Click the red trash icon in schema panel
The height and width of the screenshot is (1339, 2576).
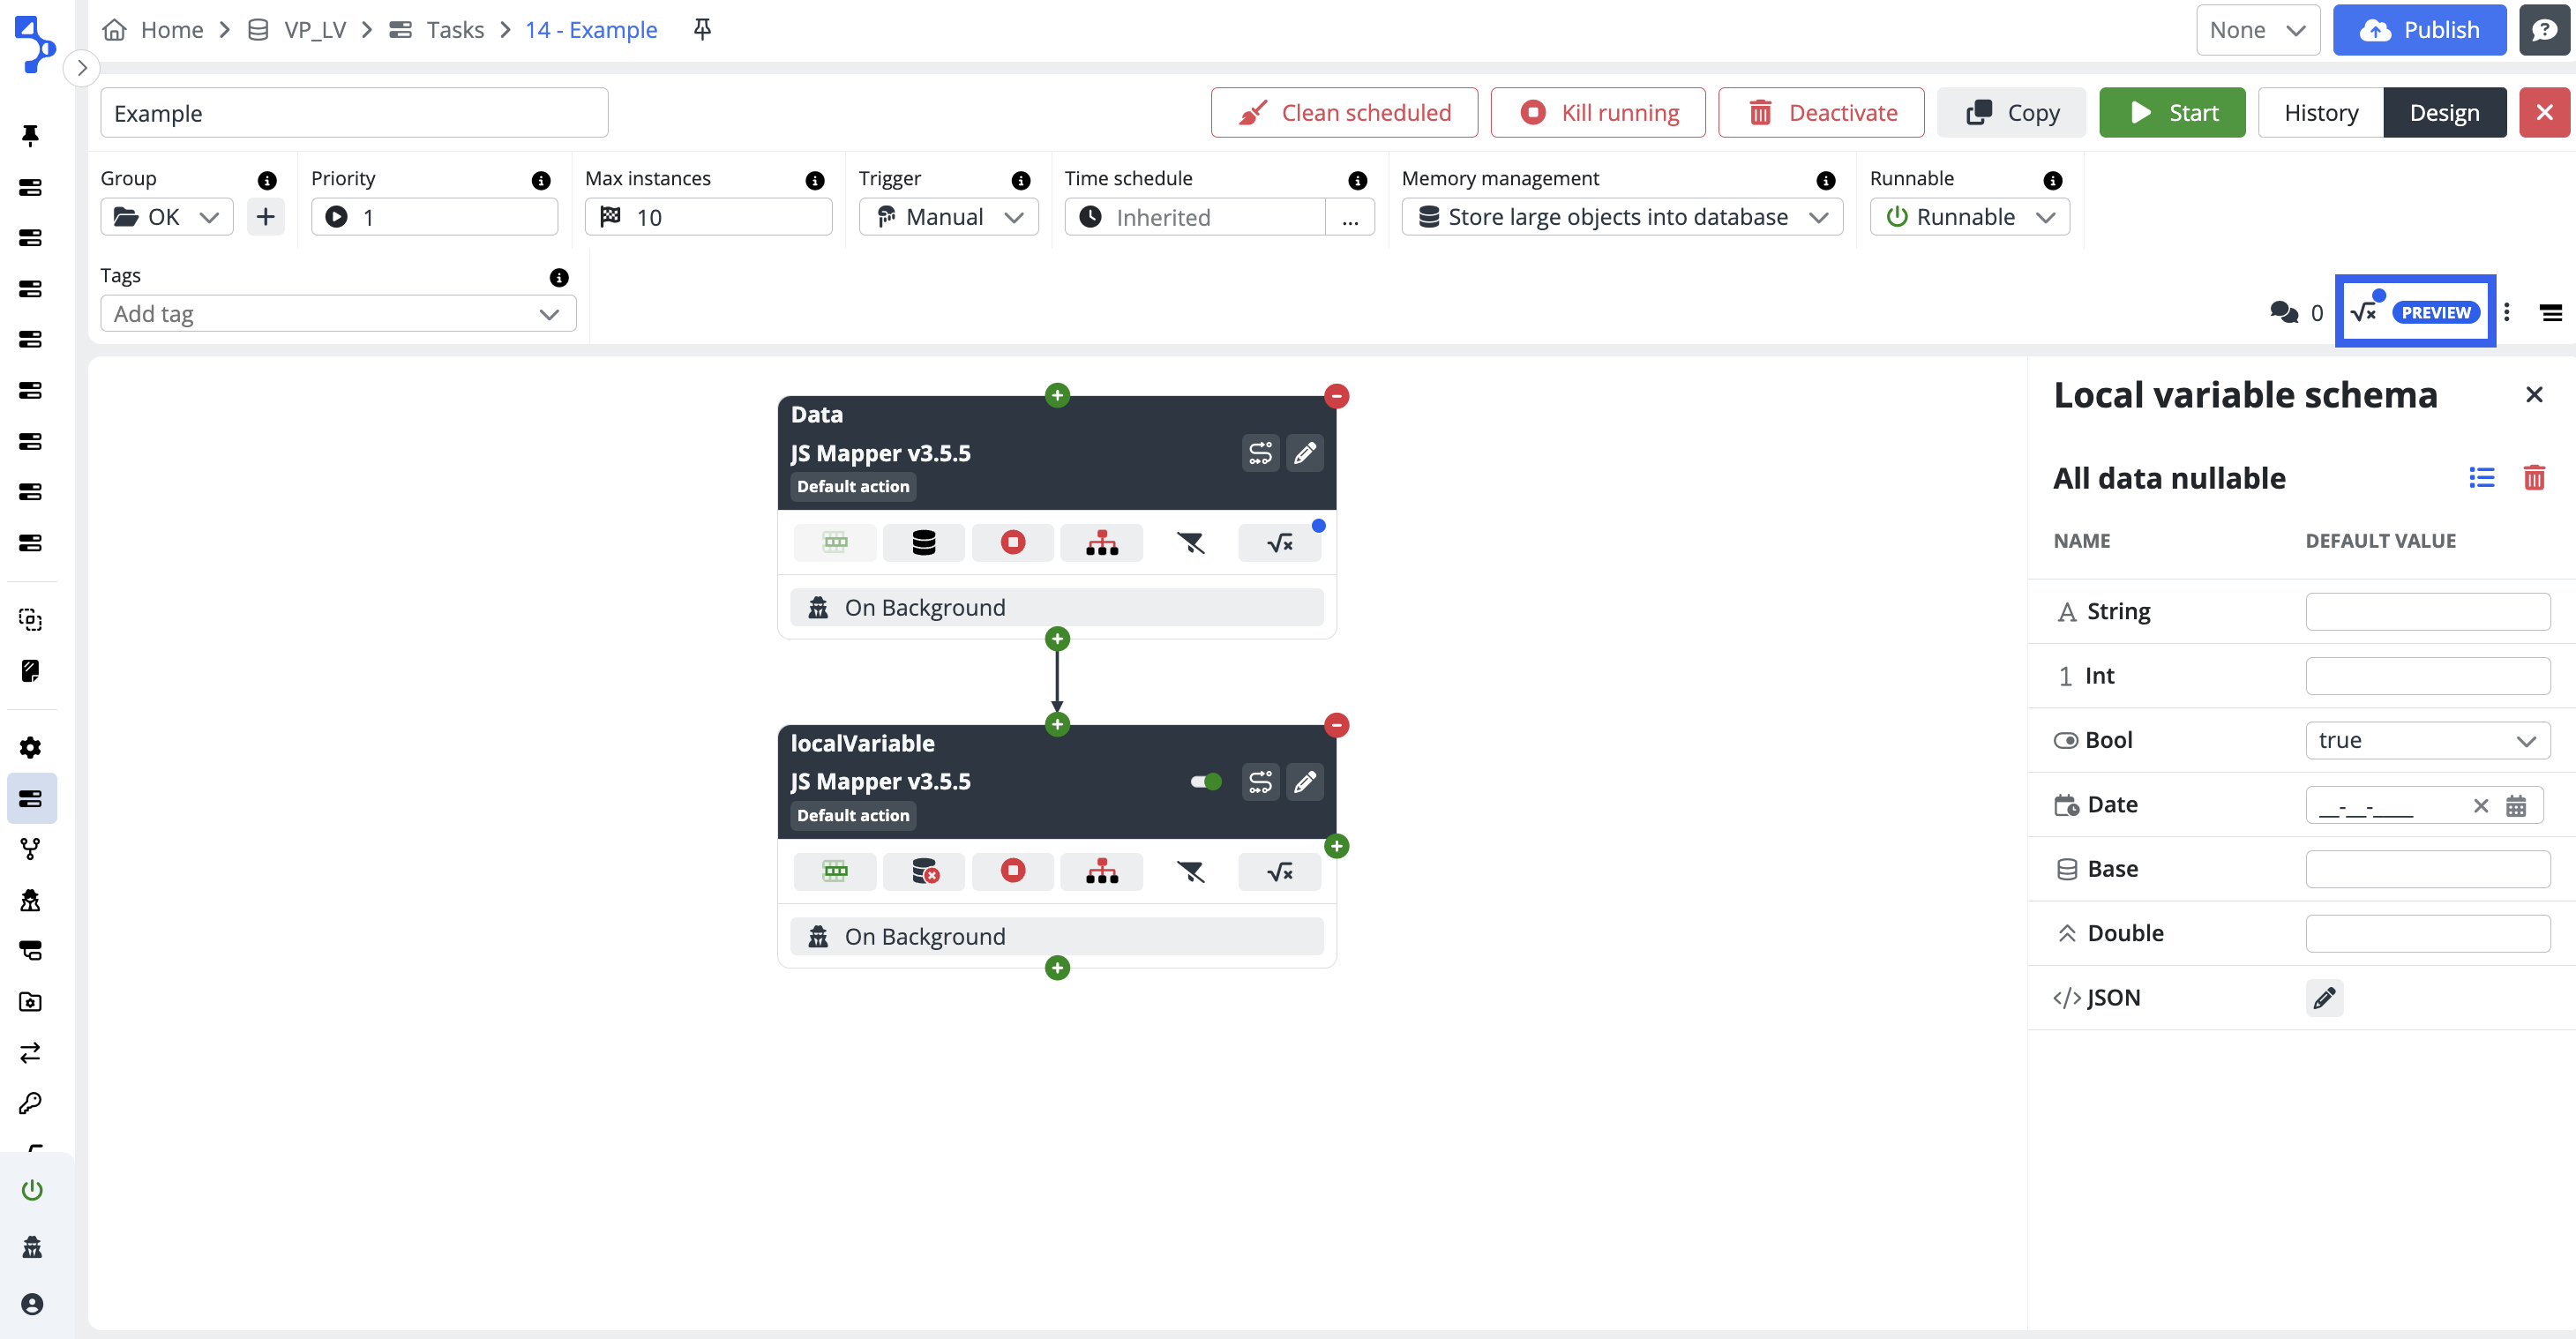[2533, 478]
